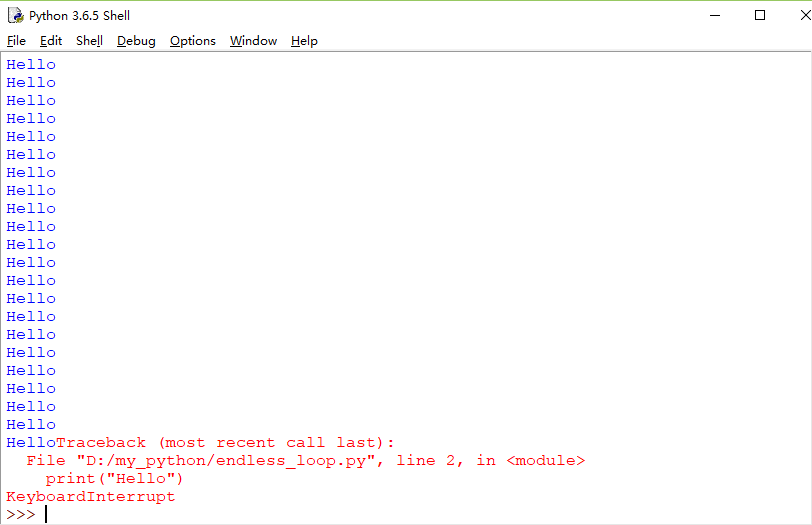The image size is (812, 525).
Task: Minimize the Python Shell window
Action: (x=715, y=16)
